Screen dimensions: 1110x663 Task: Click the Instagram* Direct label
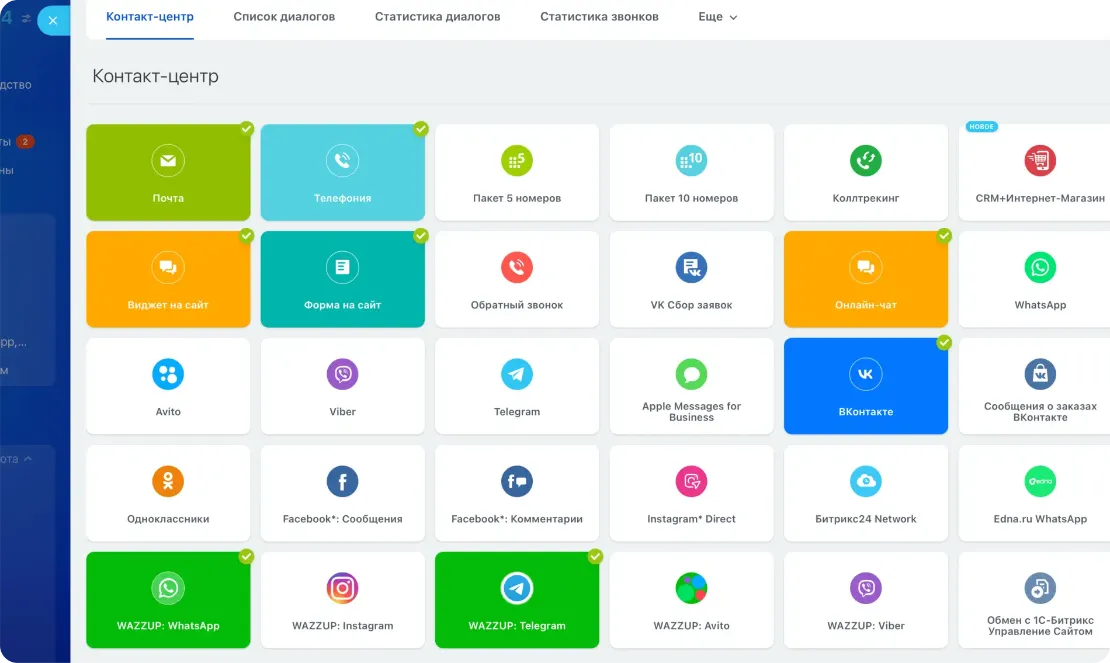tap(692, 519)
